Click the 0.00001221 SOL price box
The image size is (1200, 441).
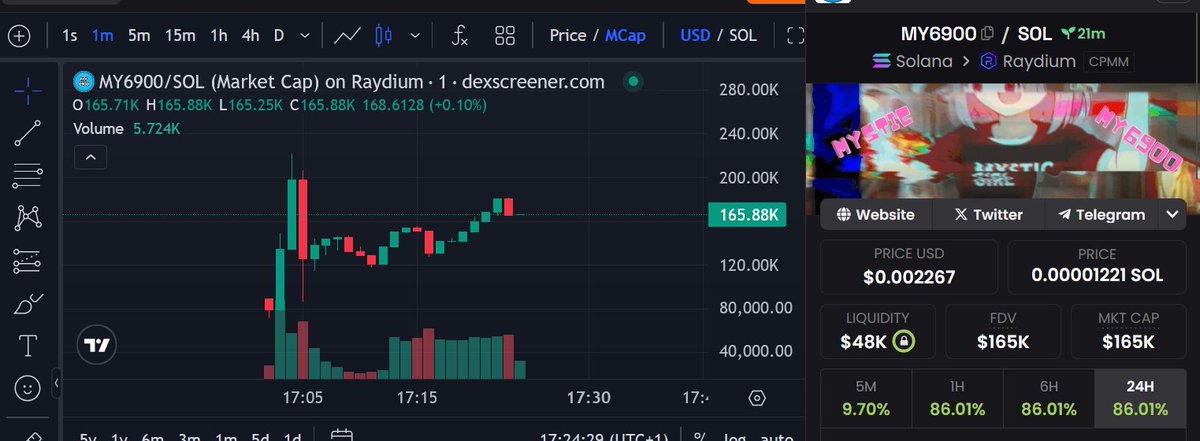[1097, 265]
